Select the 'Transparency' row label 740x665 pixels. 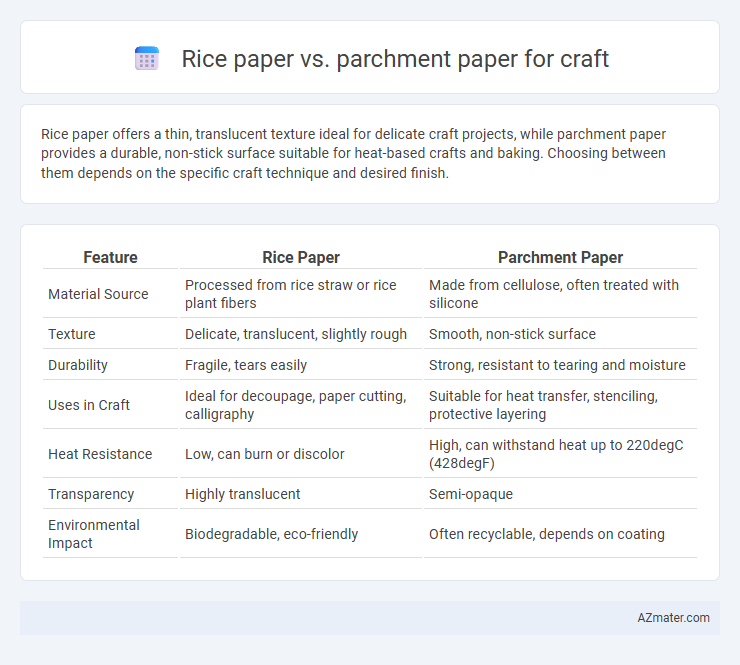(91, 494)
